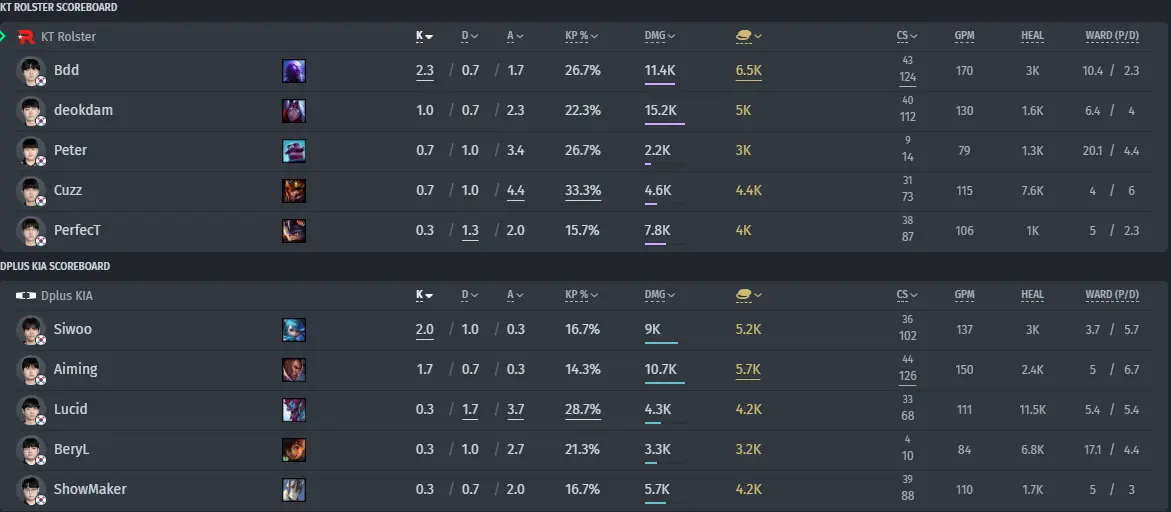Open Bdd's player profile link

[66, 70]
